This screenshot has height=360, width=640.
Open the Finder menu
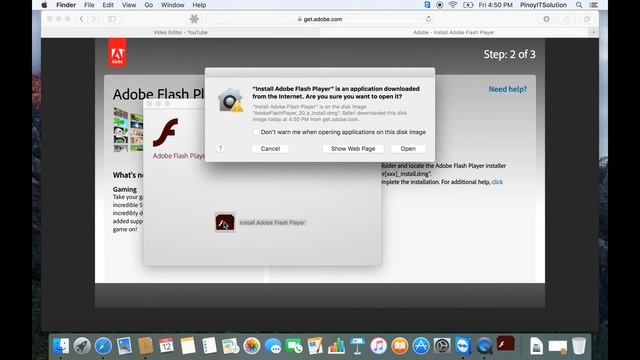point(66,5)
